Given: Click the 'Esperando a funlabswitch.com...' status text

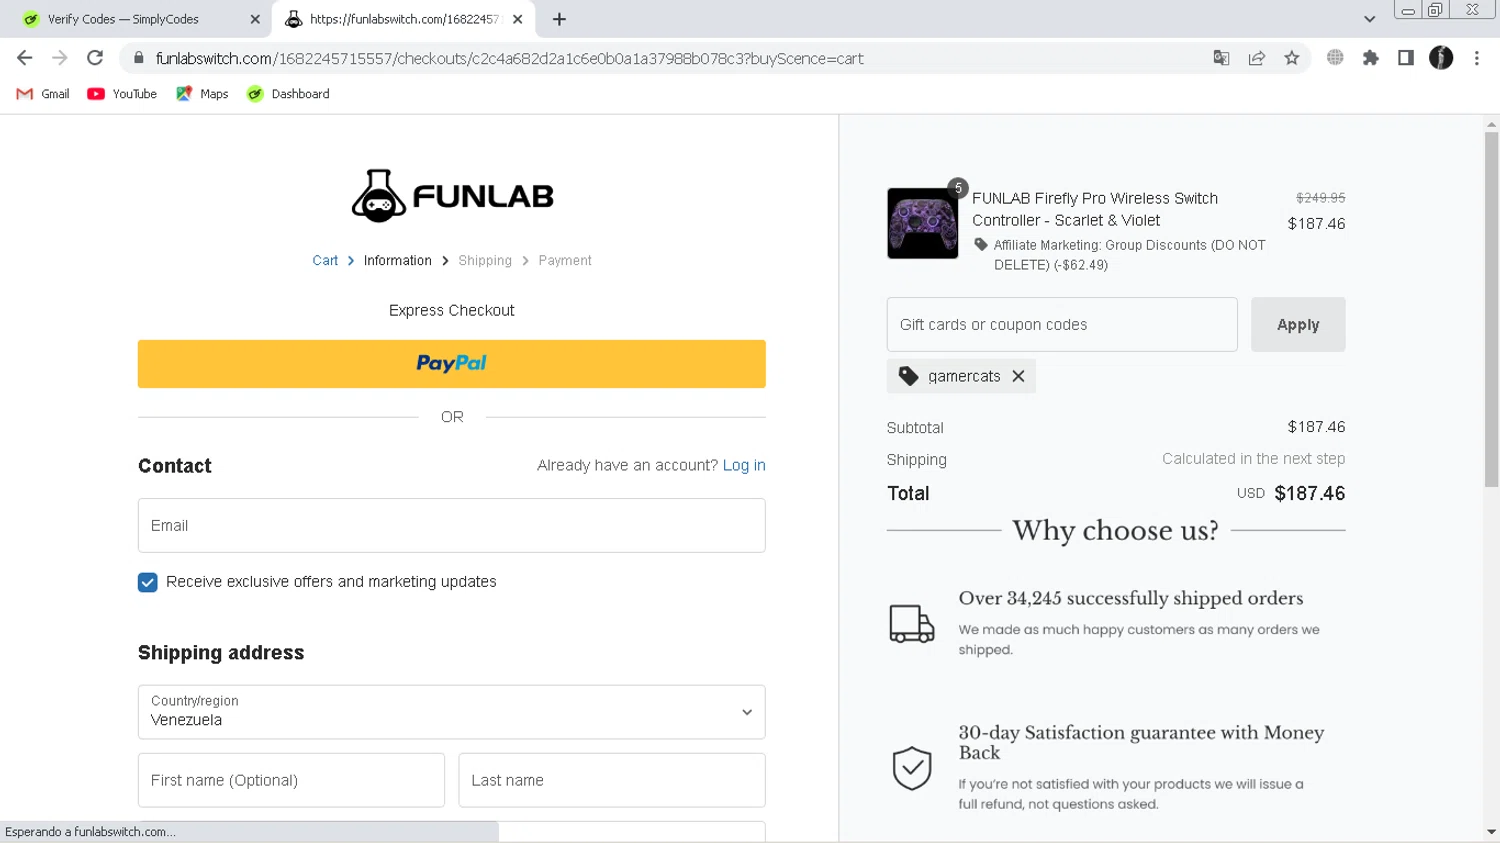Looking at the screenshot, I should tap(90, 832).
